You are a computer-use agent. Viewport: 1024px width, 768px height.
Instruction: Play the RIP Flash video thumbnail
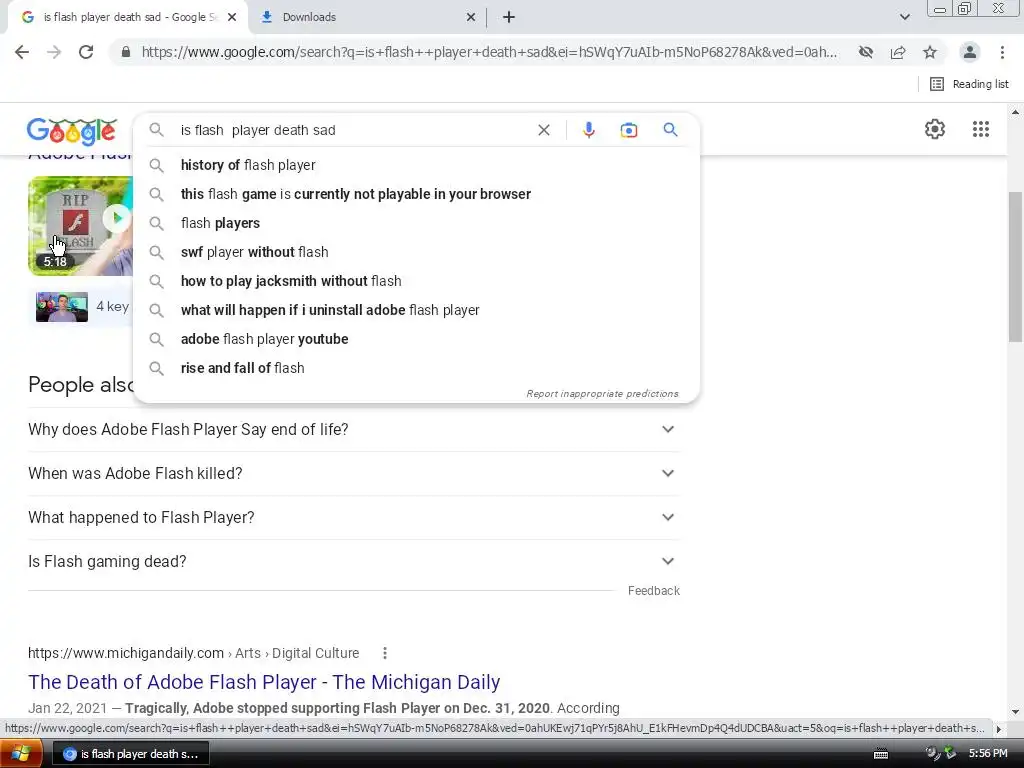point(80,226)
